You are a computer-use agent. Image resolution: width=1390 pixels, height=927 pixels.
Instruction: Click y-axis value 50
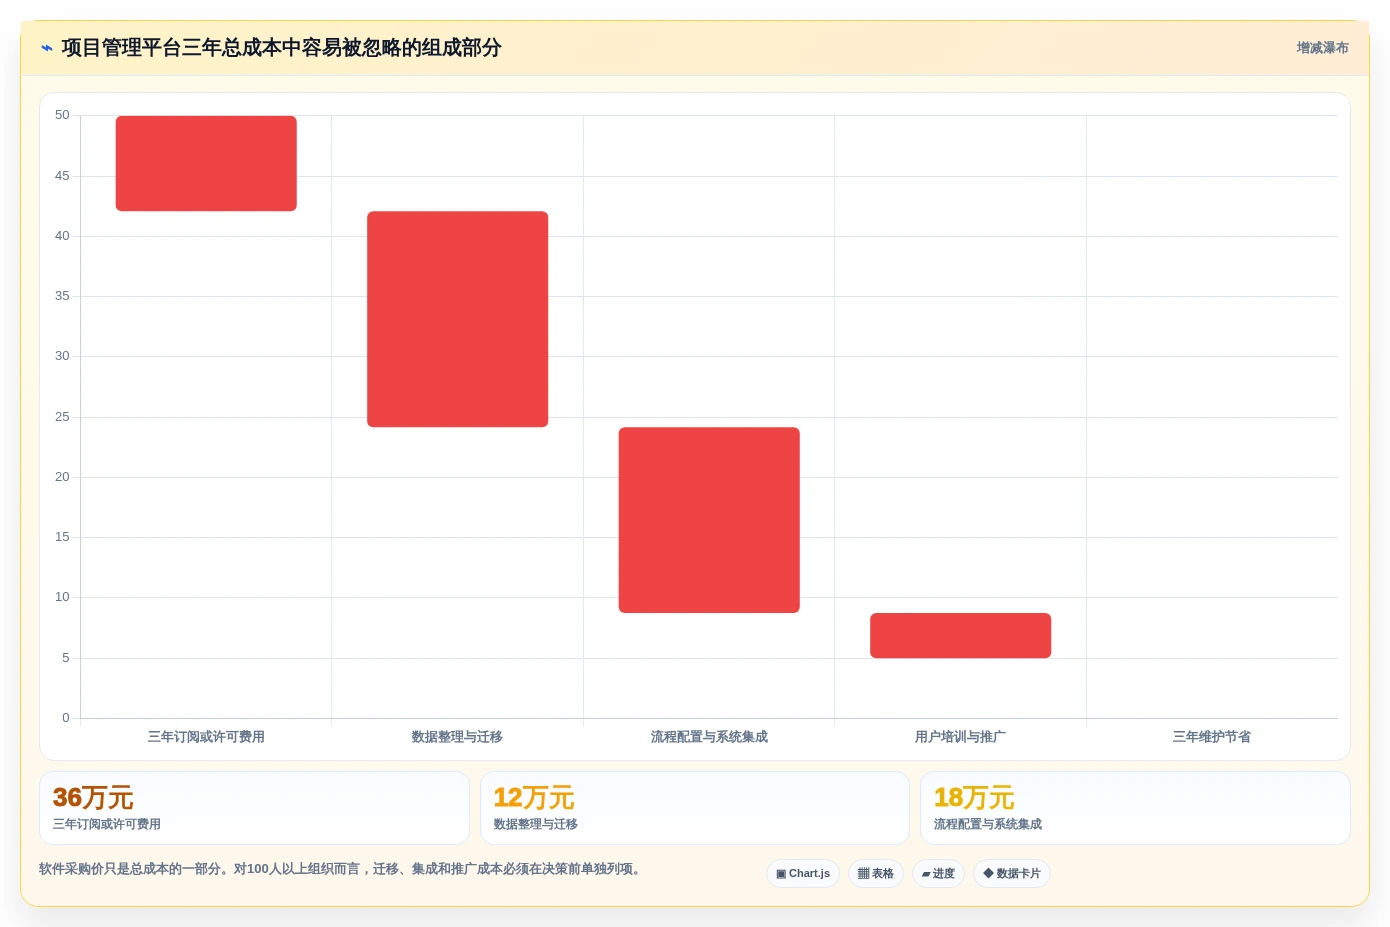pos(62,115)
